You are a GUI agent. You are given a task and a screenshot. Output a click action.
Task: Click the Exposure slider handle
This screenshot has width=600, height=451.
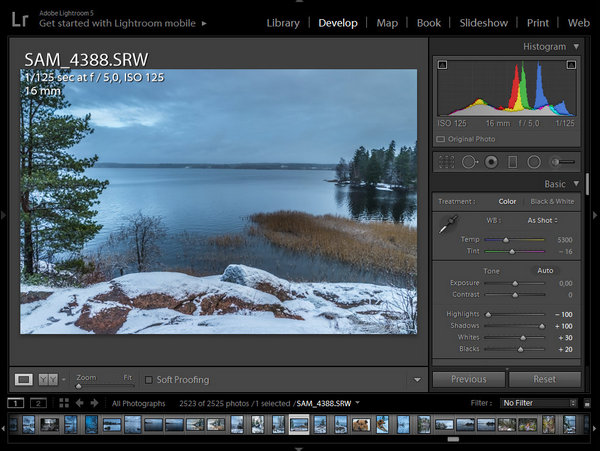516,284
